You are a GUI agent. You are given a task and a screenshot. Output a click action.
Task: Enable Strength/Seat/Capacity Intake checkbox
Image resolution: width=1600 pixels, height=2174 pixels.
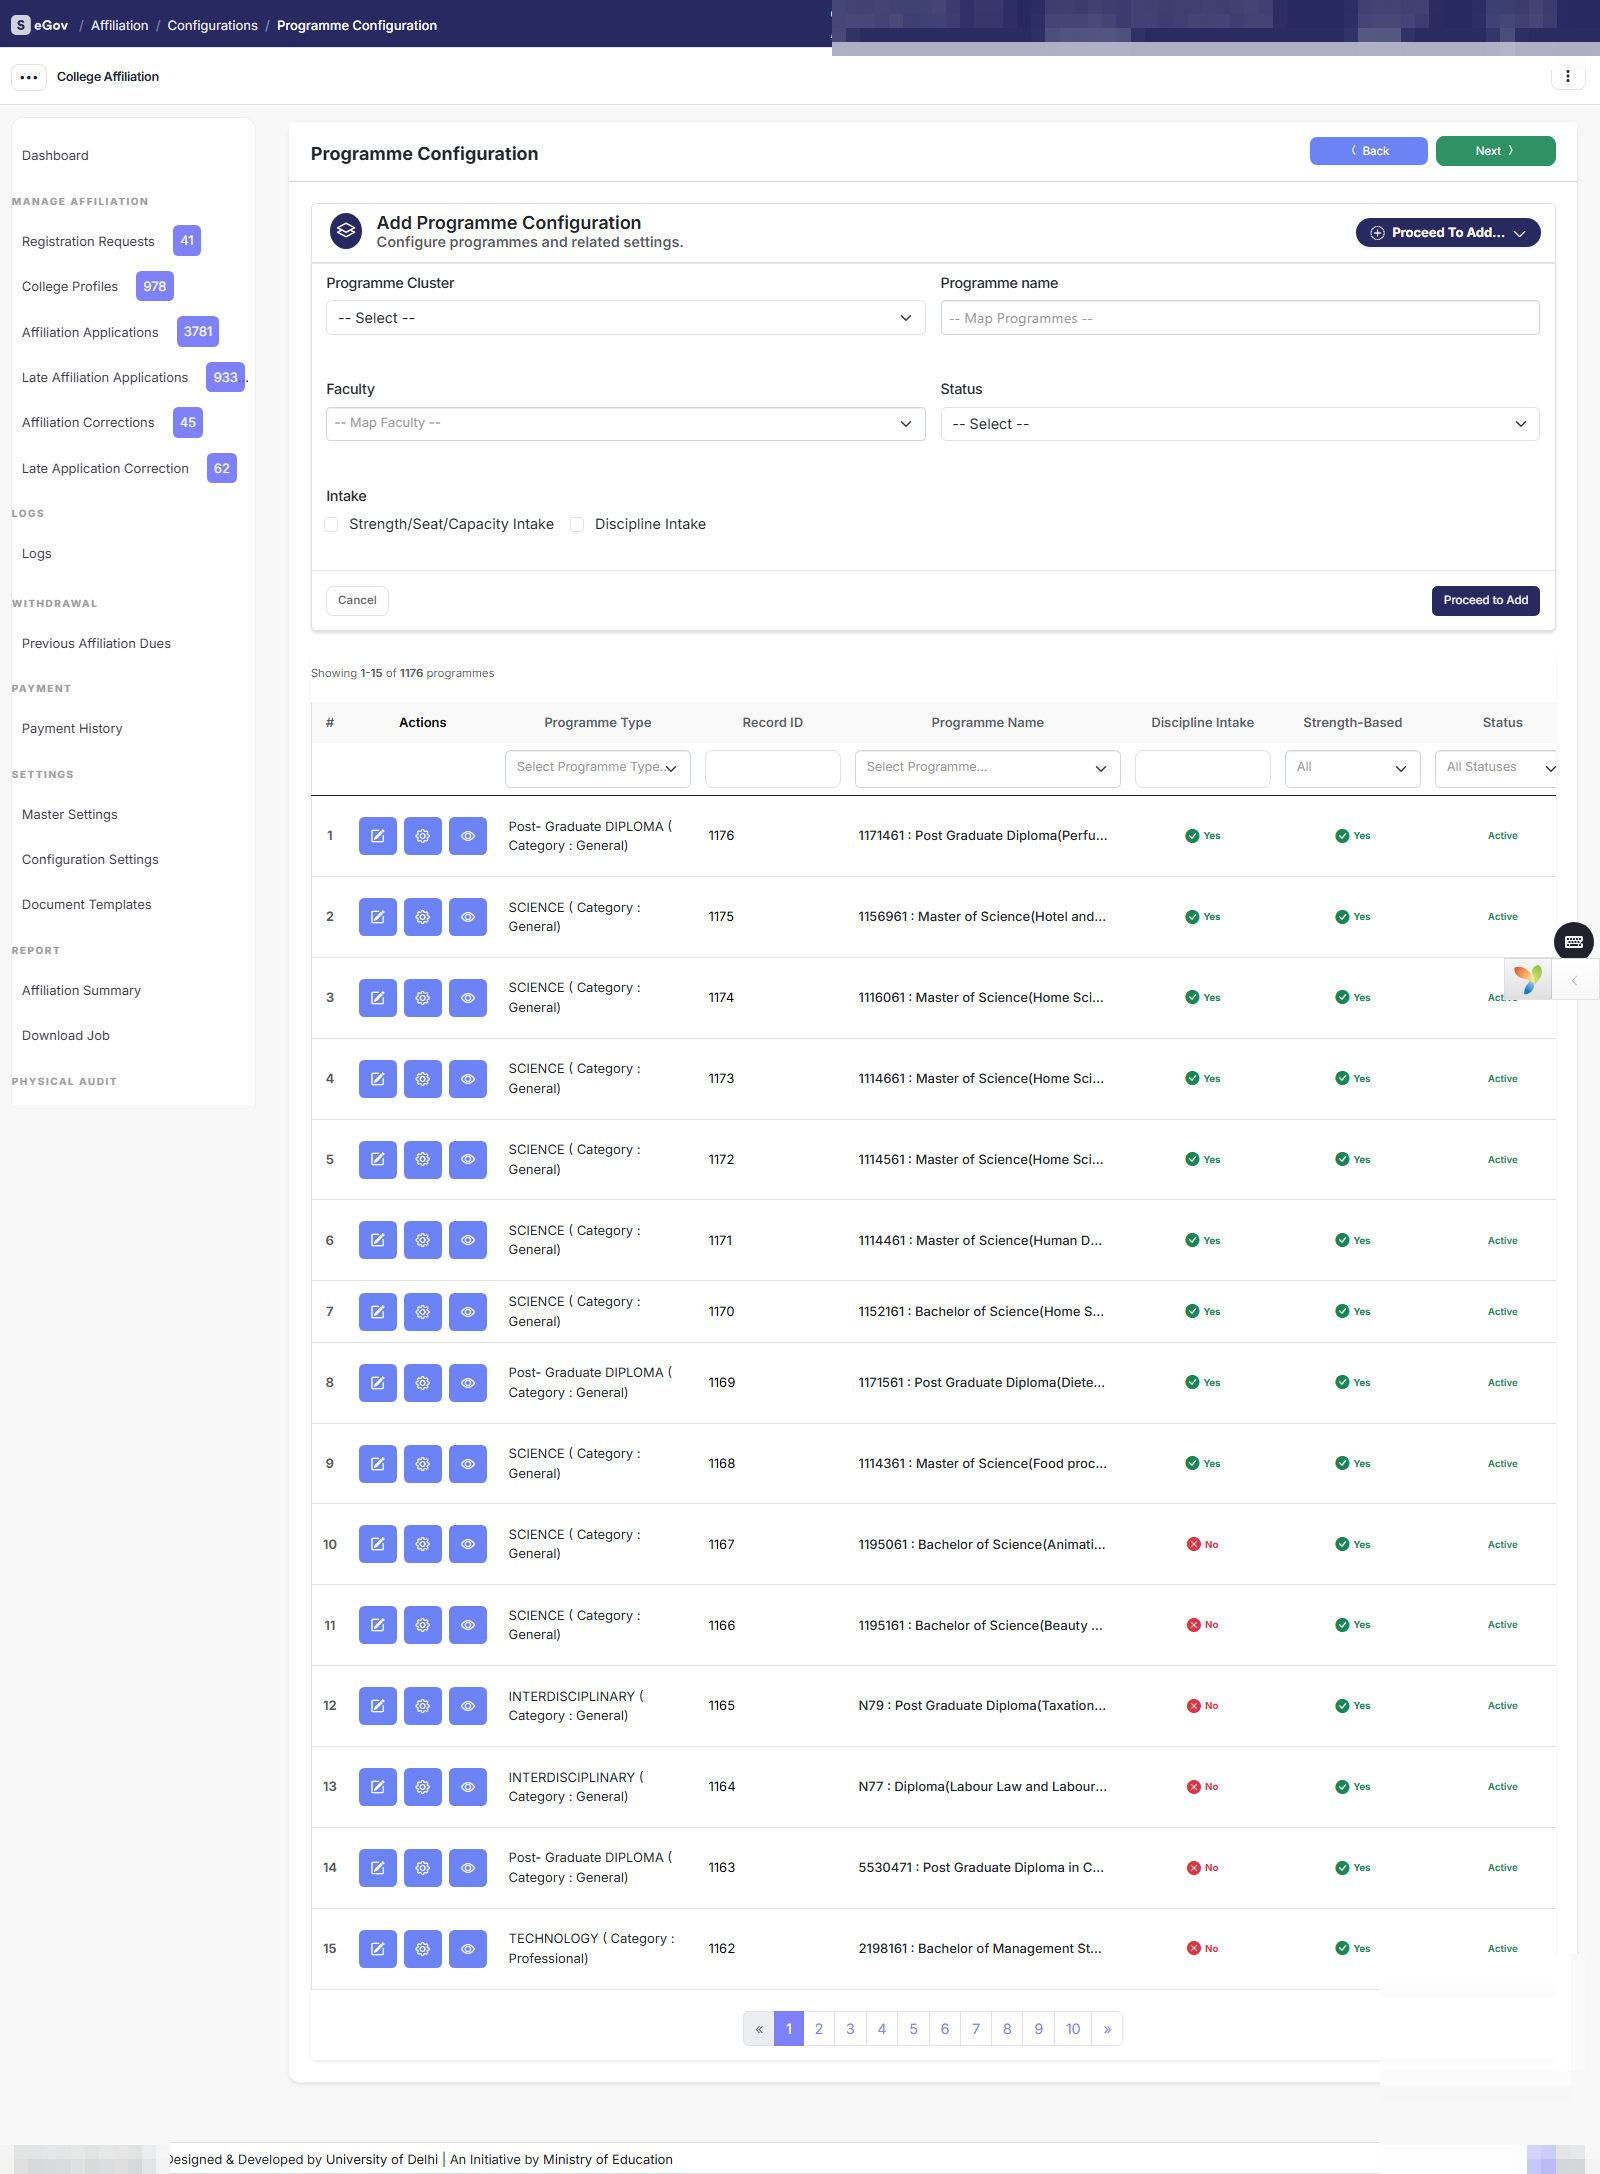point(331,524)
